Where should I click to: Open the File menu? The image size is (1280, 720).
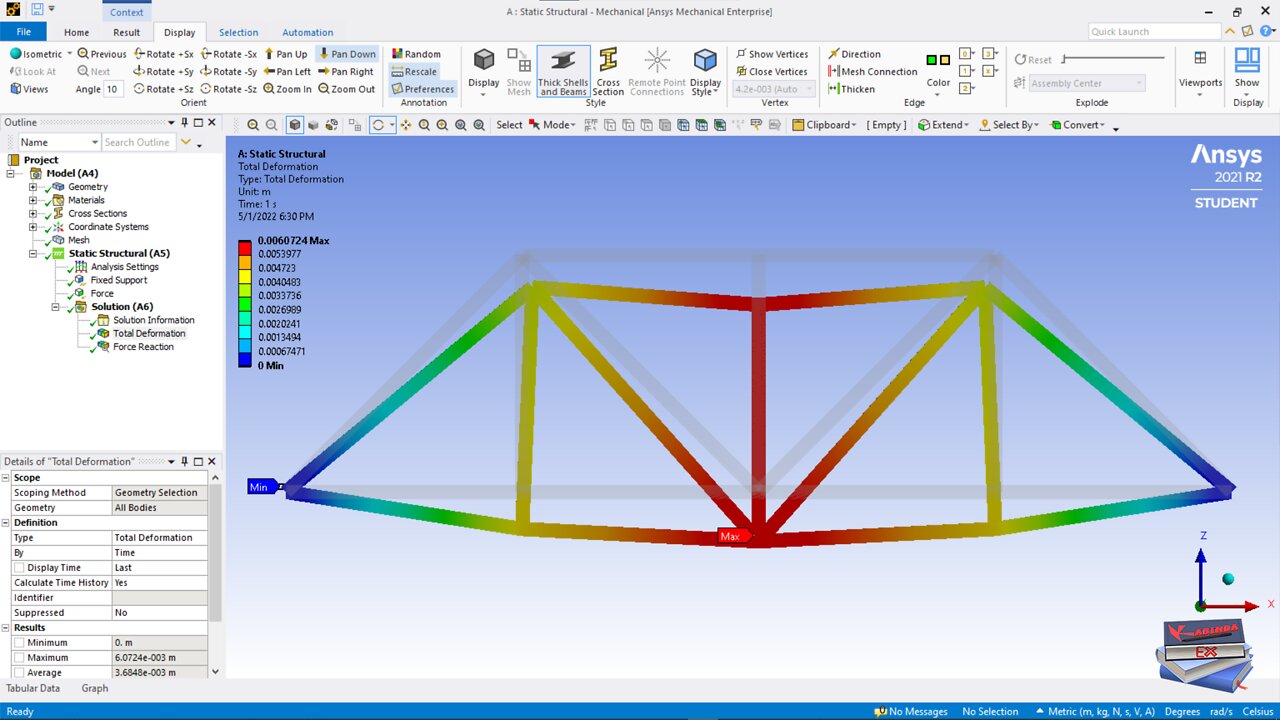coord(23,32)
